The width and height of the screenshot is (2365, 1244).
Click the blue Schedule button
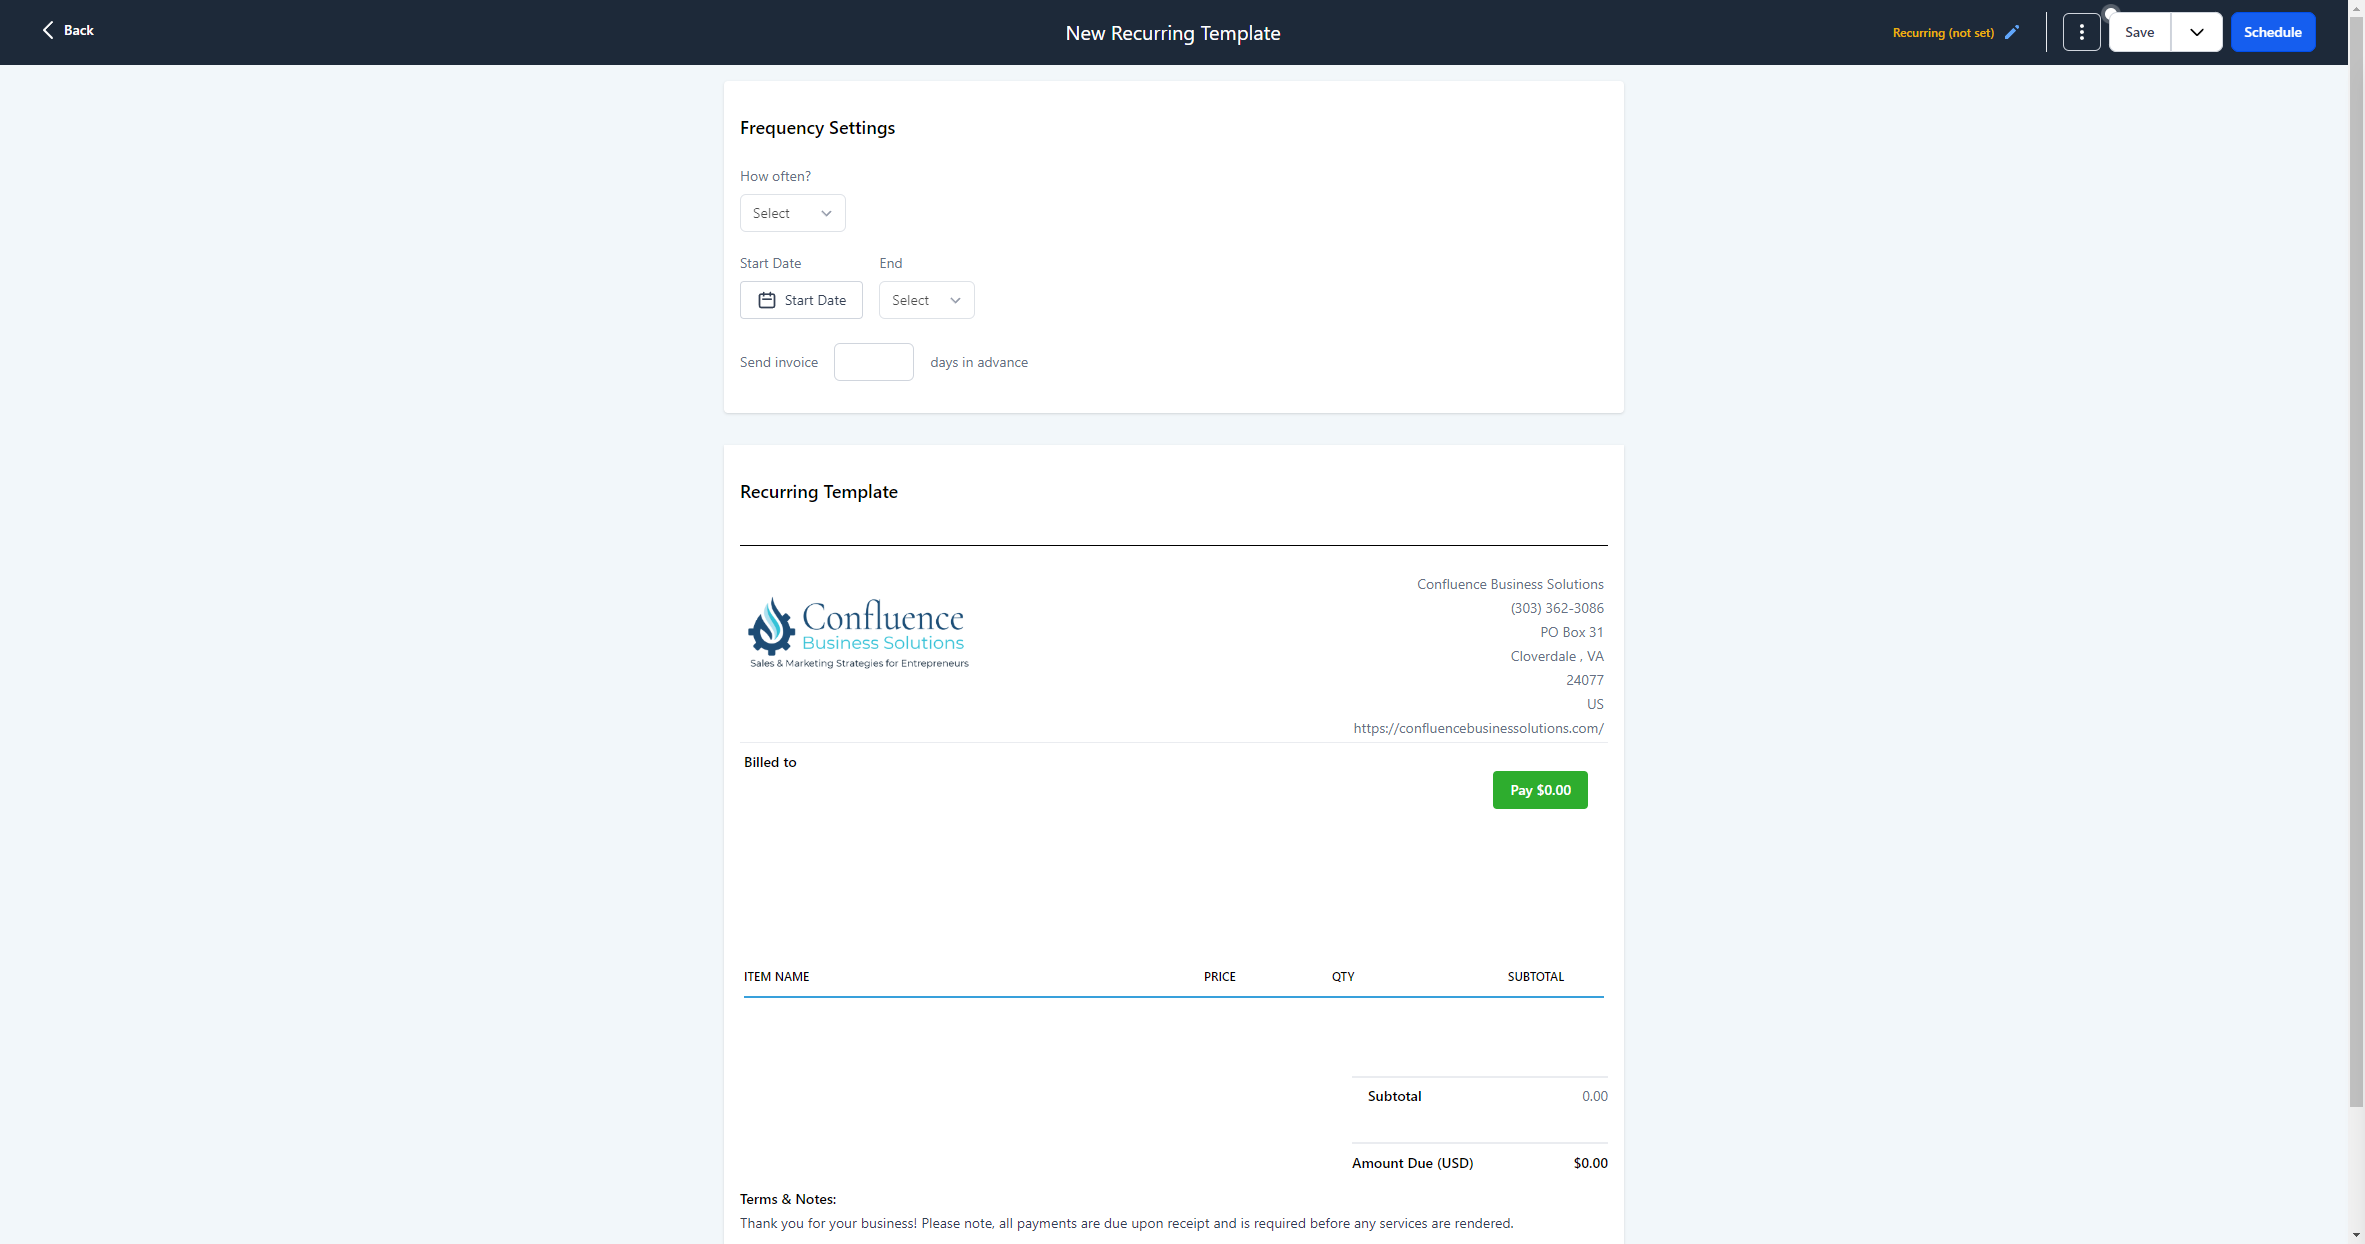2272,32
